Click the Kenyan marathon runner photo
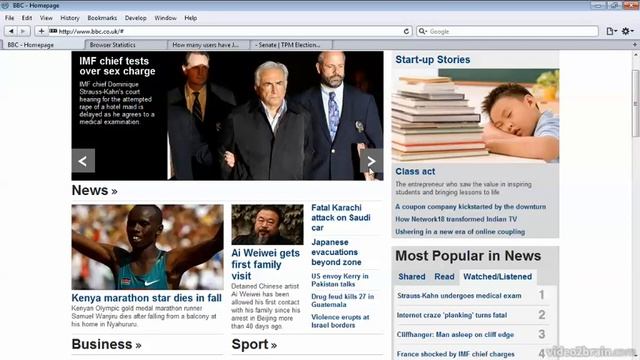Image resolution: width=640 pixels, height=360 pixels. point(147,247)
